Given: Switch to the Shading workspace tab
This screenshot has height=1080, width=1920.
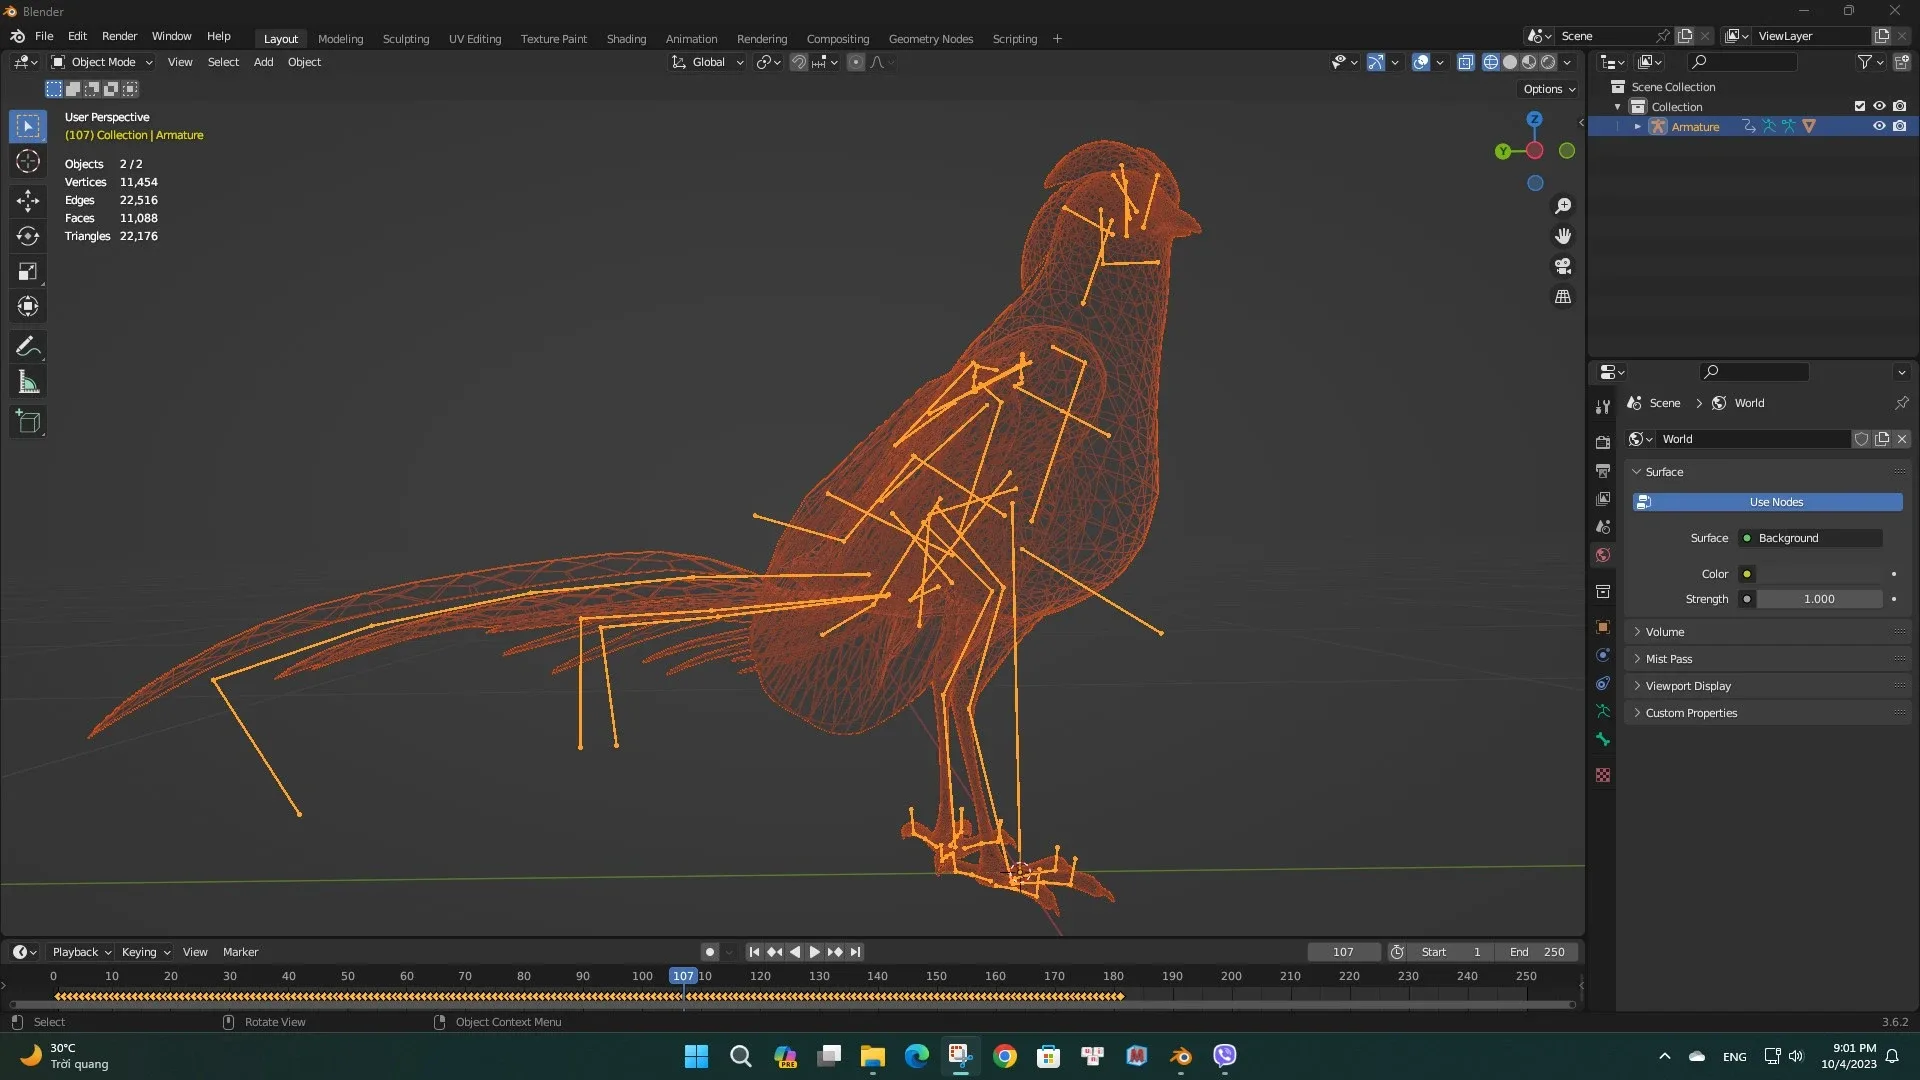Looking at the screenshot, I should [626, 38].
